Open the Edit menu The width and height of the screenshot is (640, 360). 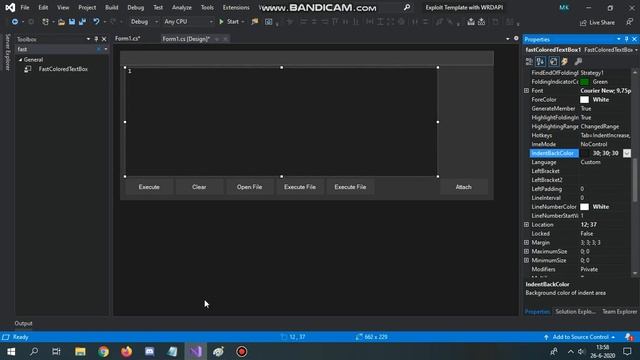[43, 7]
